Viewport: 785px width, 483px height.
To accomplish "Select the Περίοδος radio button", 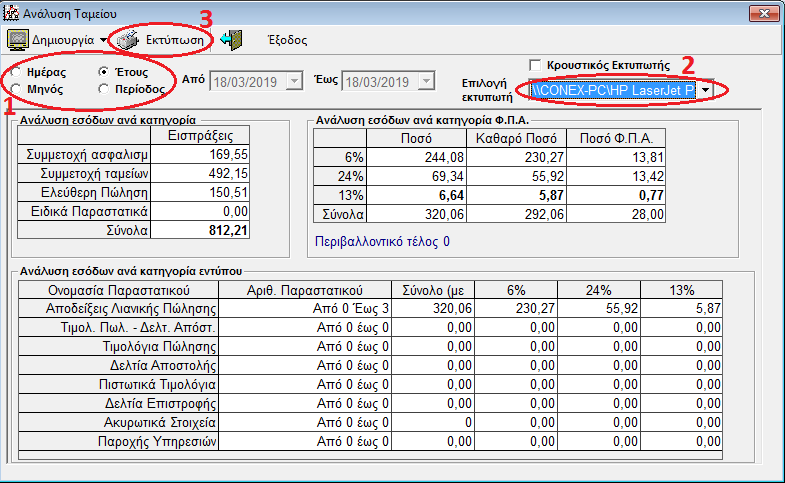I will coord(103,89).
